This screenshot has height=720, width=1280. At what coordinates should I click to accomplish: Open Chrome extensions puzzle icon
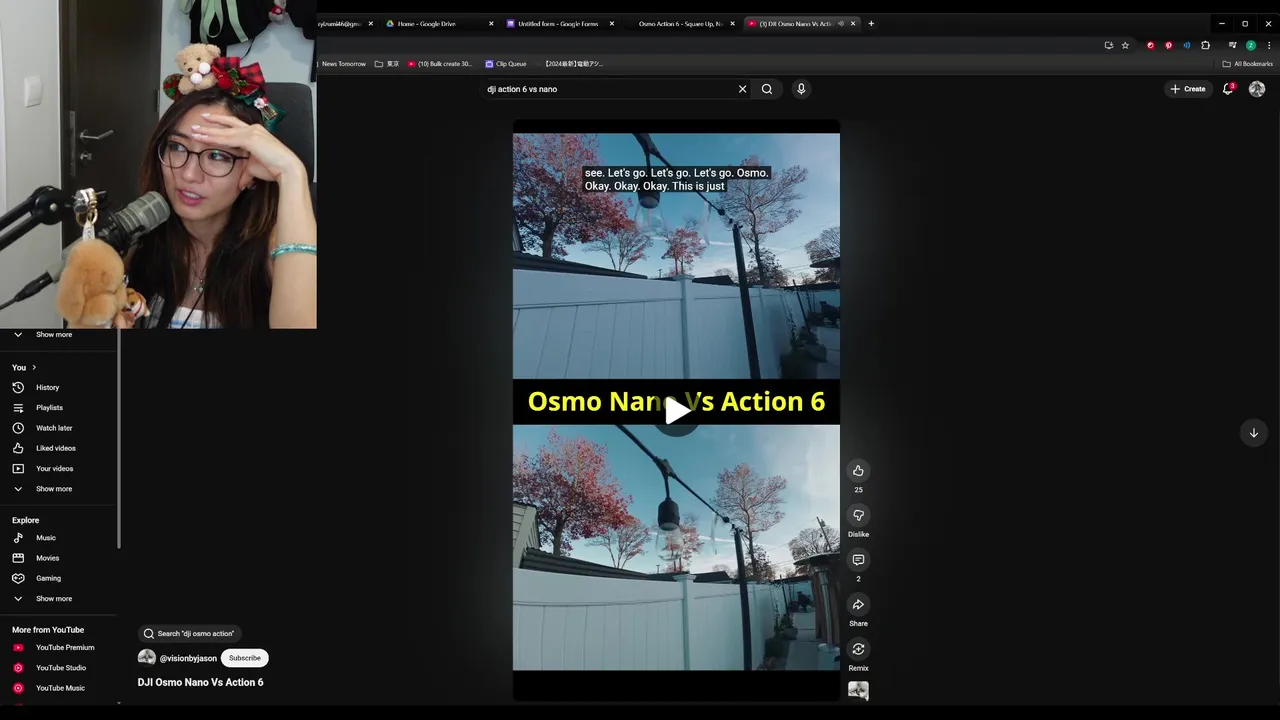[1205, 45]
